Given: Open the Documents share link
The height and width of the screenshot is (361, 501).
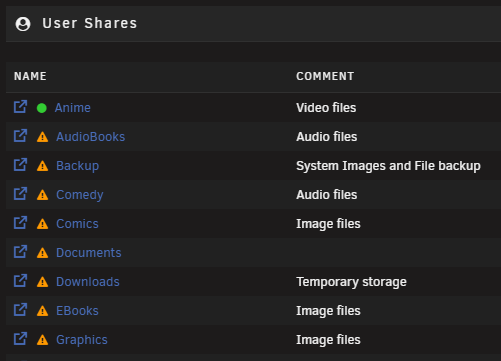Looking at the screenshot, I should tap(89, 253).
